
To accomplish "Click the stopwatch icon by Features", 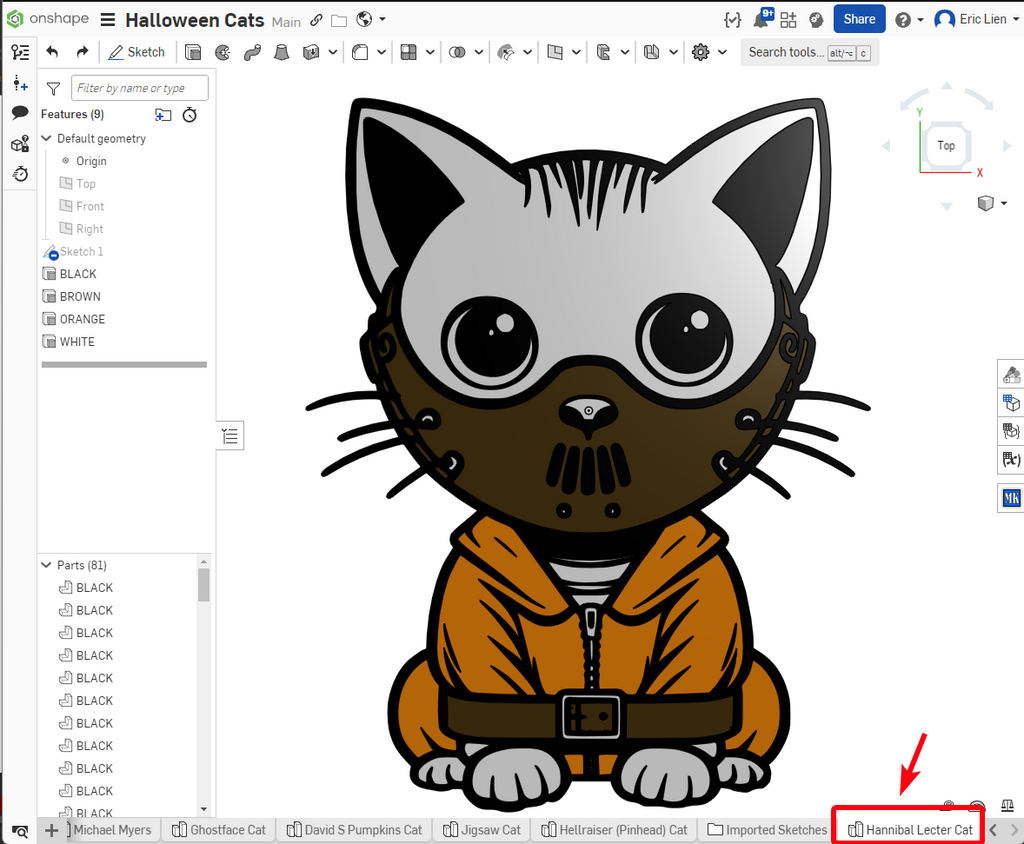I will coord(189,115).
